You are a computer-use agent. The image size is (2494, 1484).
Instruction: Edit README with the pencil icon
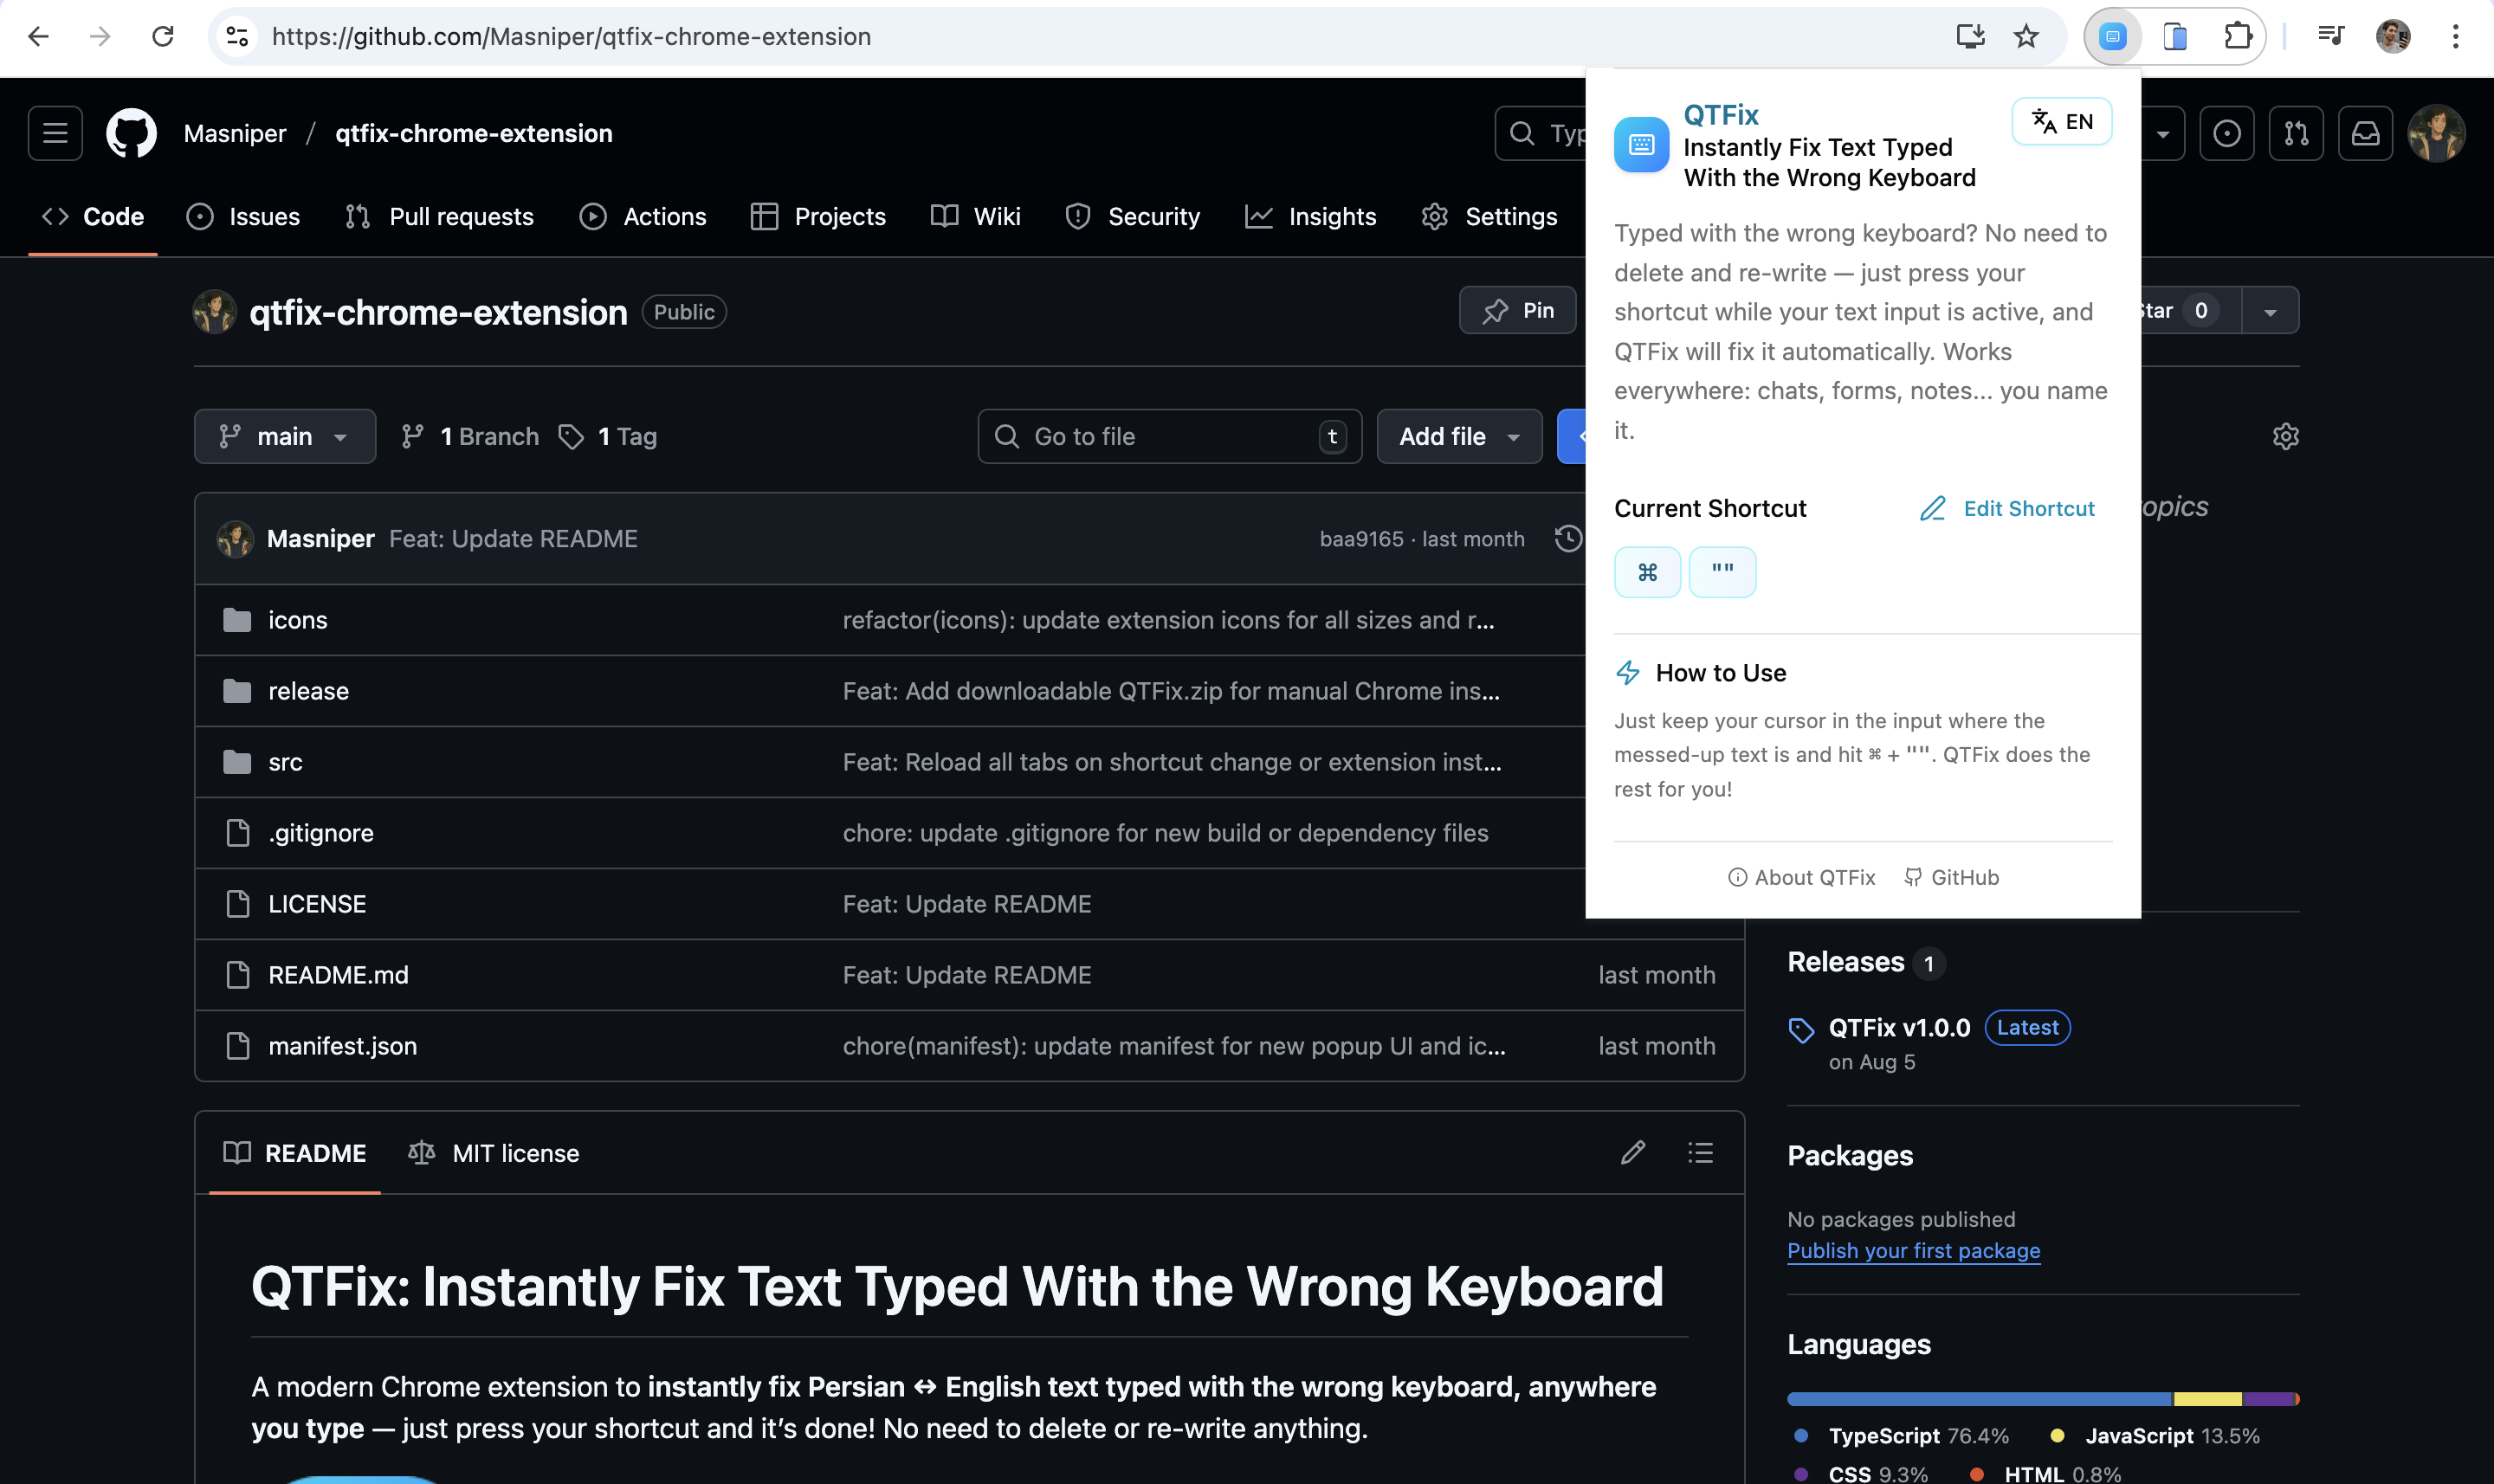pyautogui.click(x=1632, y=1153)
